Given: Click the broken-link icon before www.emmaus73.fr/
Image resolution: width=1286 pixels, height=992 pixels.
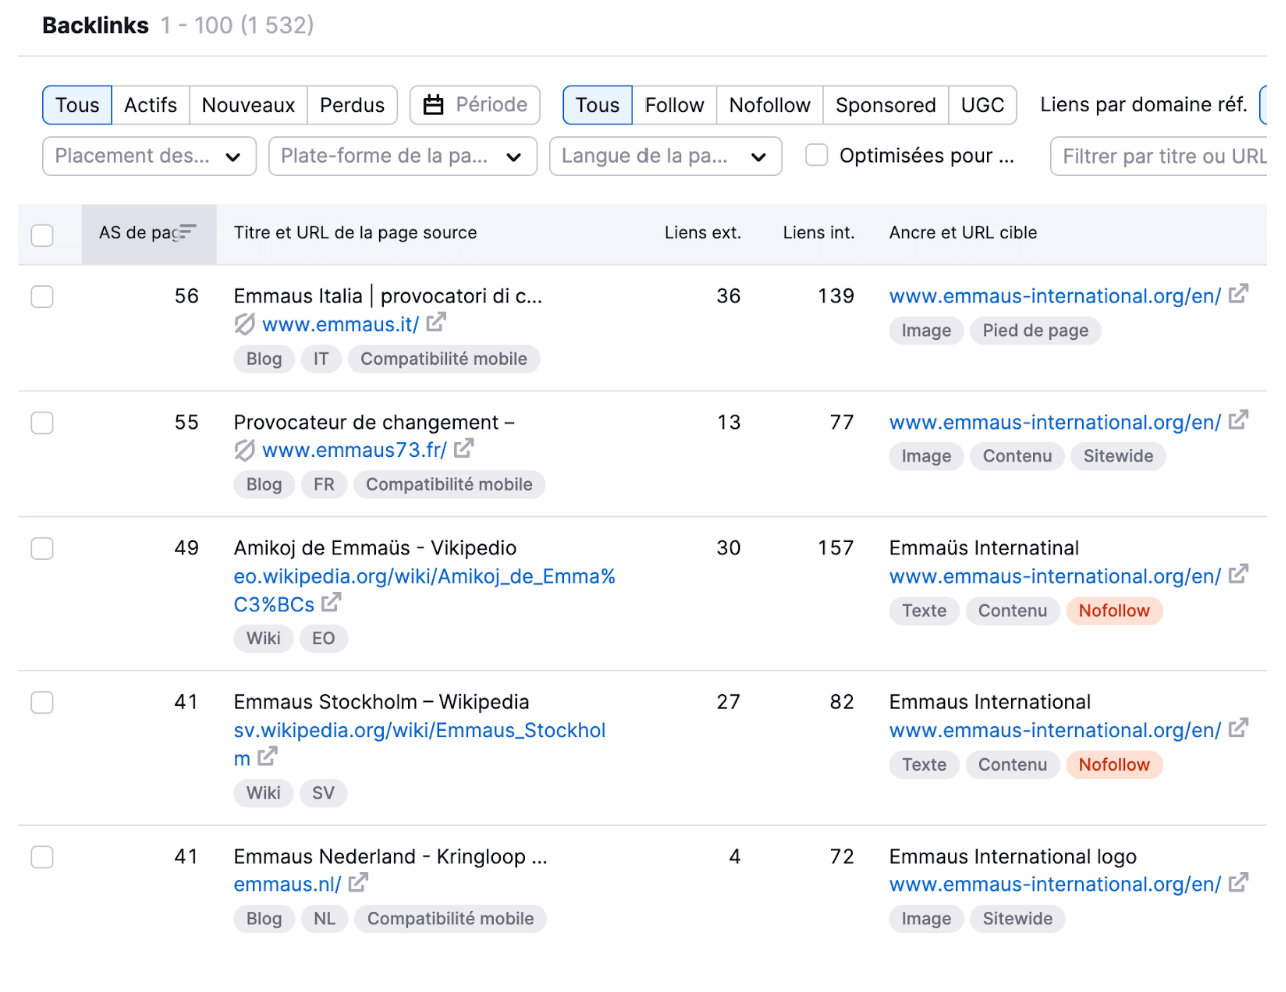Looking at the screenshot, I should [244, 450].
